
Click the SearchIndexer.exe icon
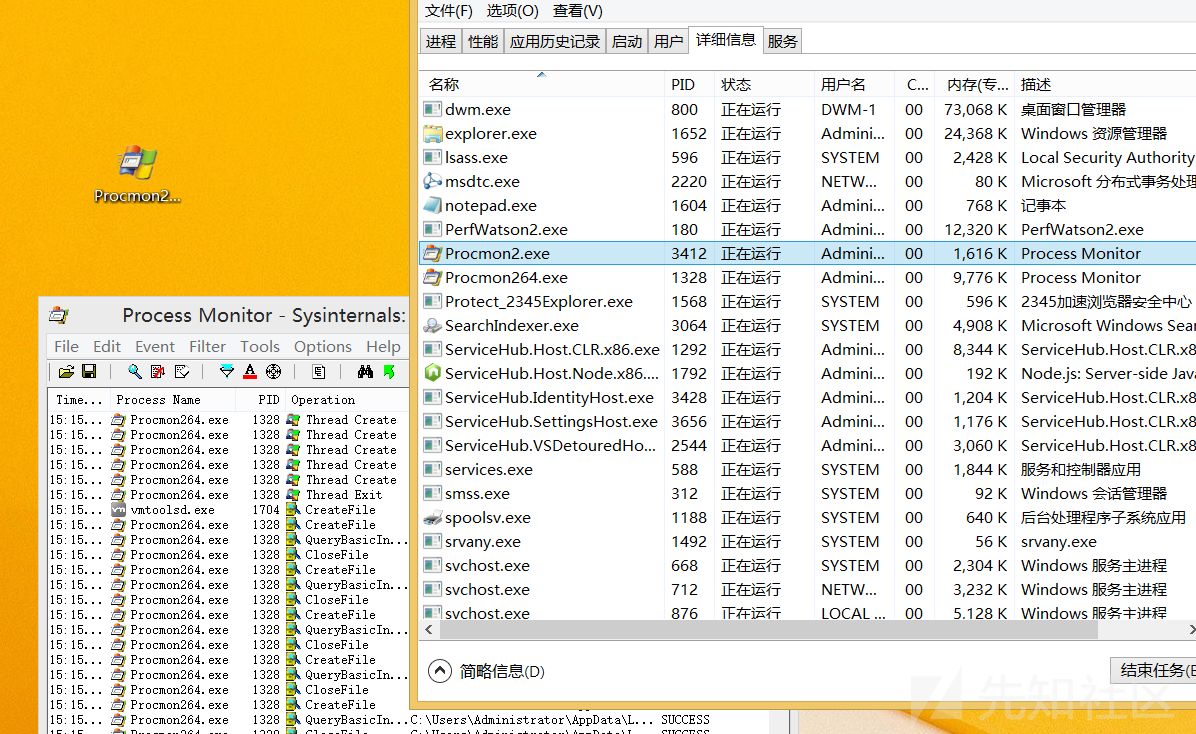432,325
